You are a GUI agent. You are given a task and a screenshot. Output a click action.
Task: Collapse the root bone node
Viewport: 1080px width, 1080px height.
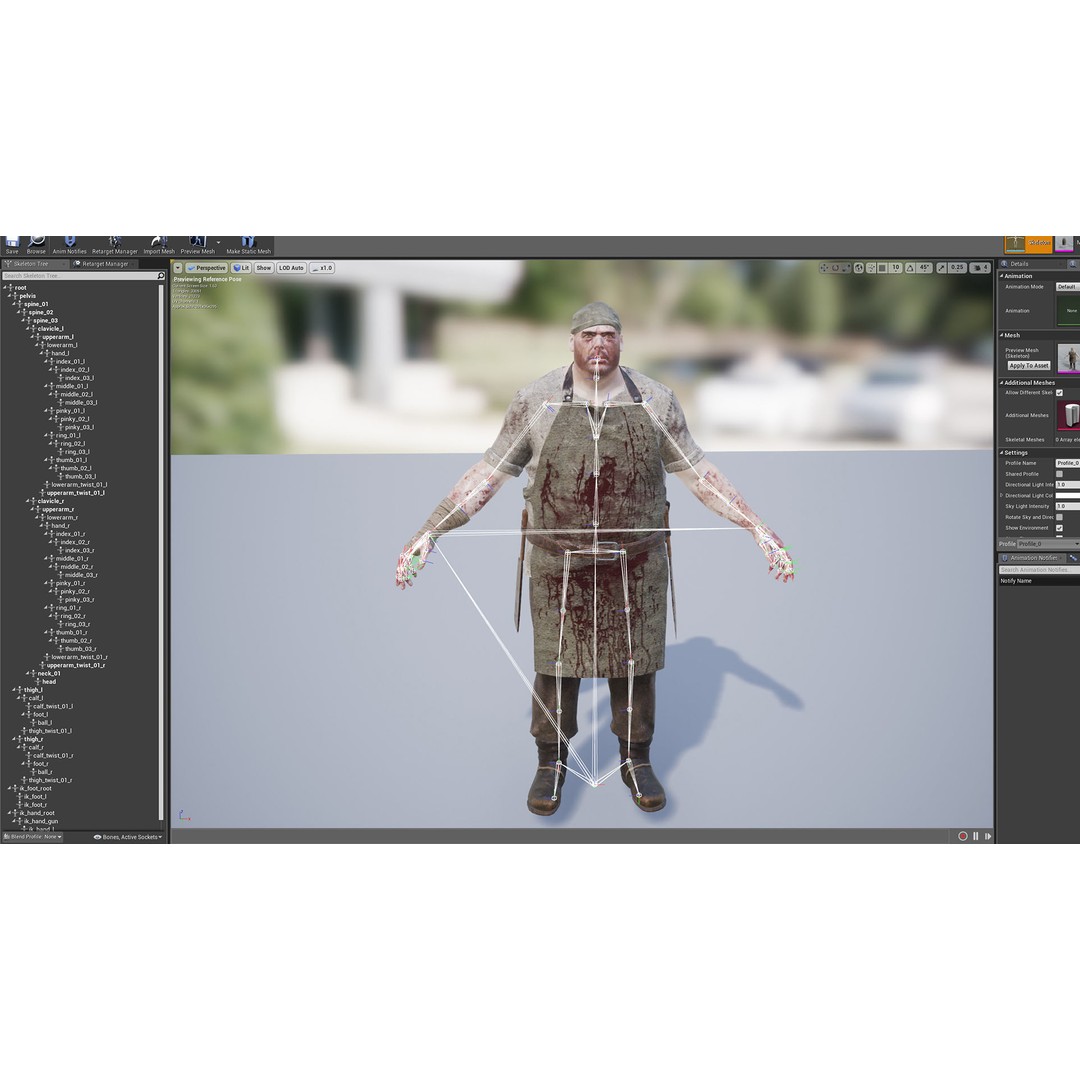click(5, 288)
